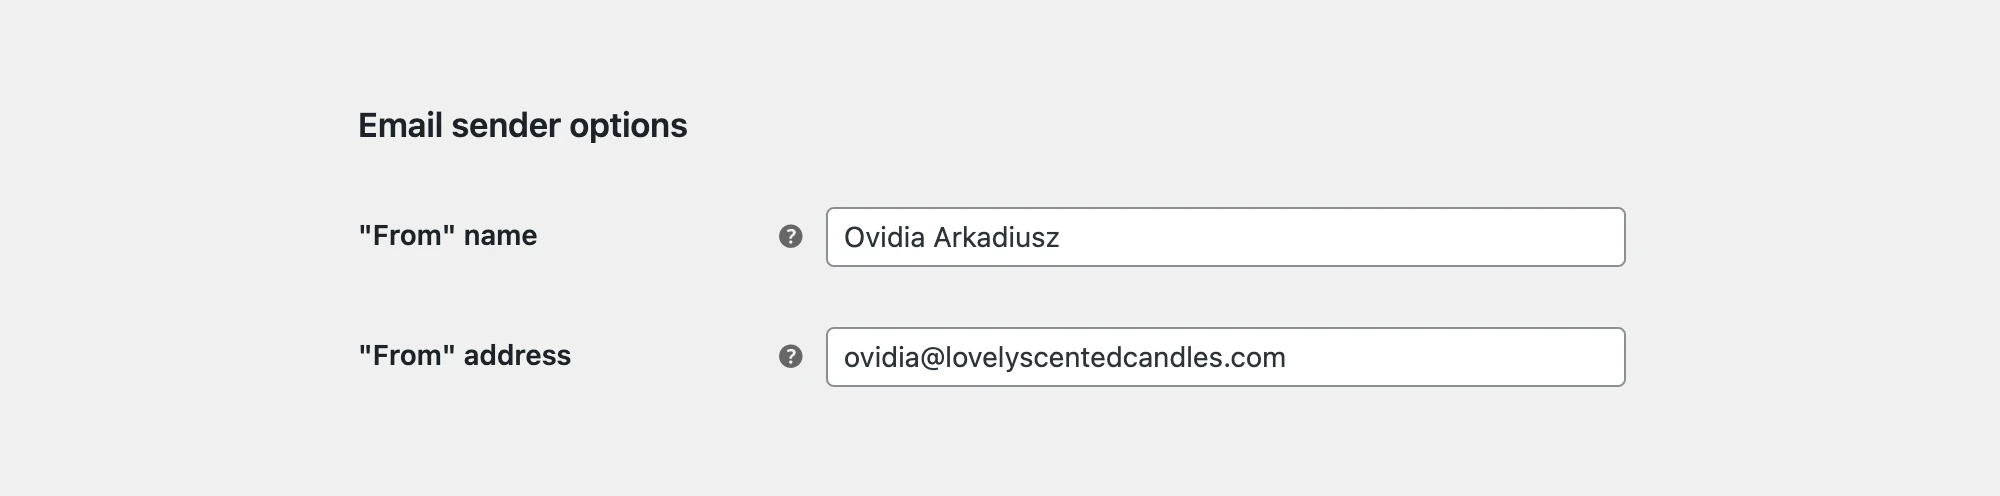Click the help icon beside "From" name
This screenshot has height=496, width=2000.
click(x=790, y=237)
